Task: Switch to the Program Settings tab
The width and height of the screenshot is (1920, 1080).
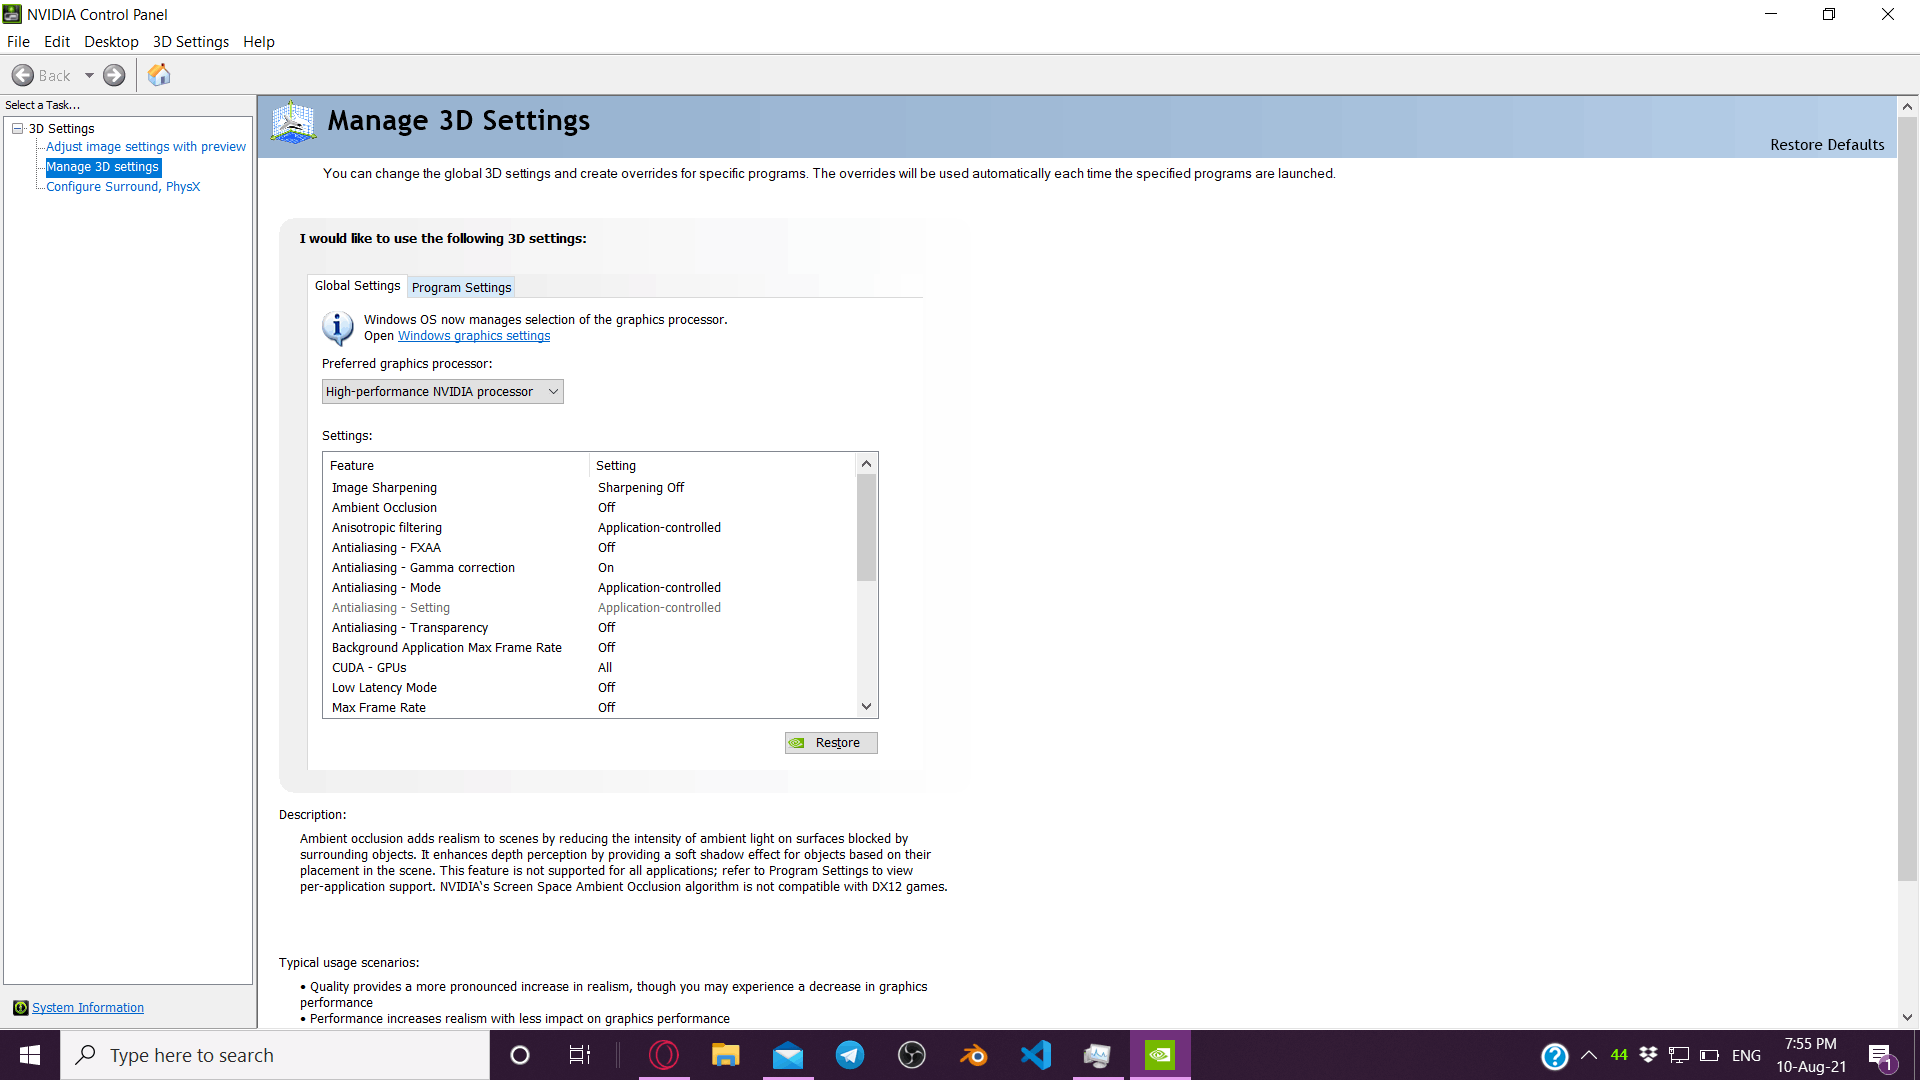Action: point(461,287)
